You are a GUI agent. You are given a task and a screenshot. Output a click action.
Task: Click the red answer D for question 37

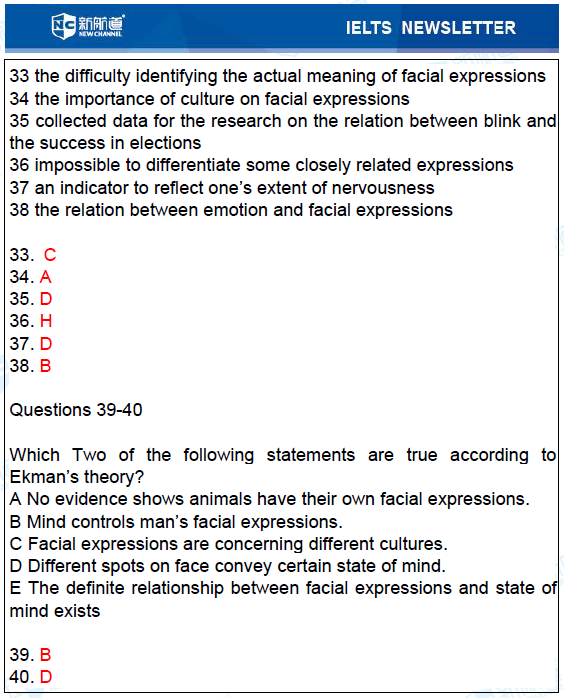pos(46,344)
